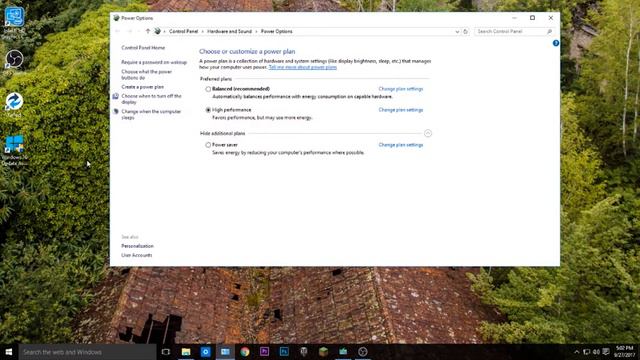
Task: Go to Control Panel breadcrumb
Action: [183, 31]
